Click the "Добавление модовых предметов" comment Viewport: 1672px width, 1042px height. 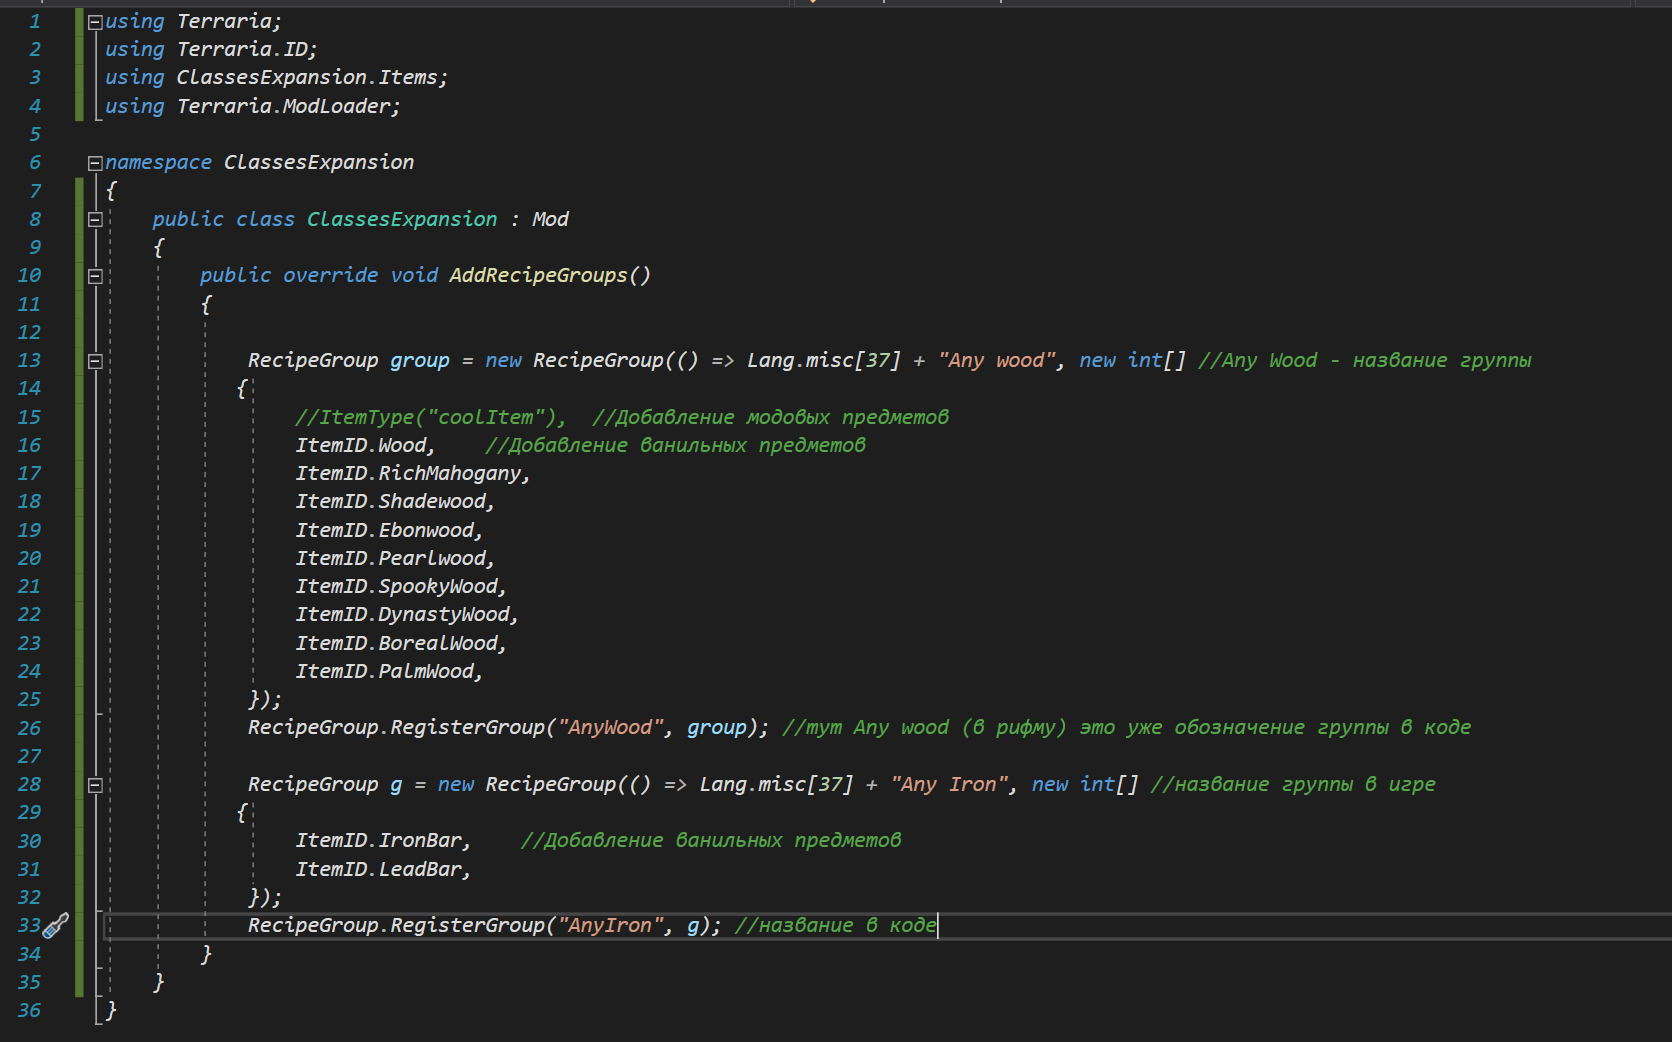[770, 417]
